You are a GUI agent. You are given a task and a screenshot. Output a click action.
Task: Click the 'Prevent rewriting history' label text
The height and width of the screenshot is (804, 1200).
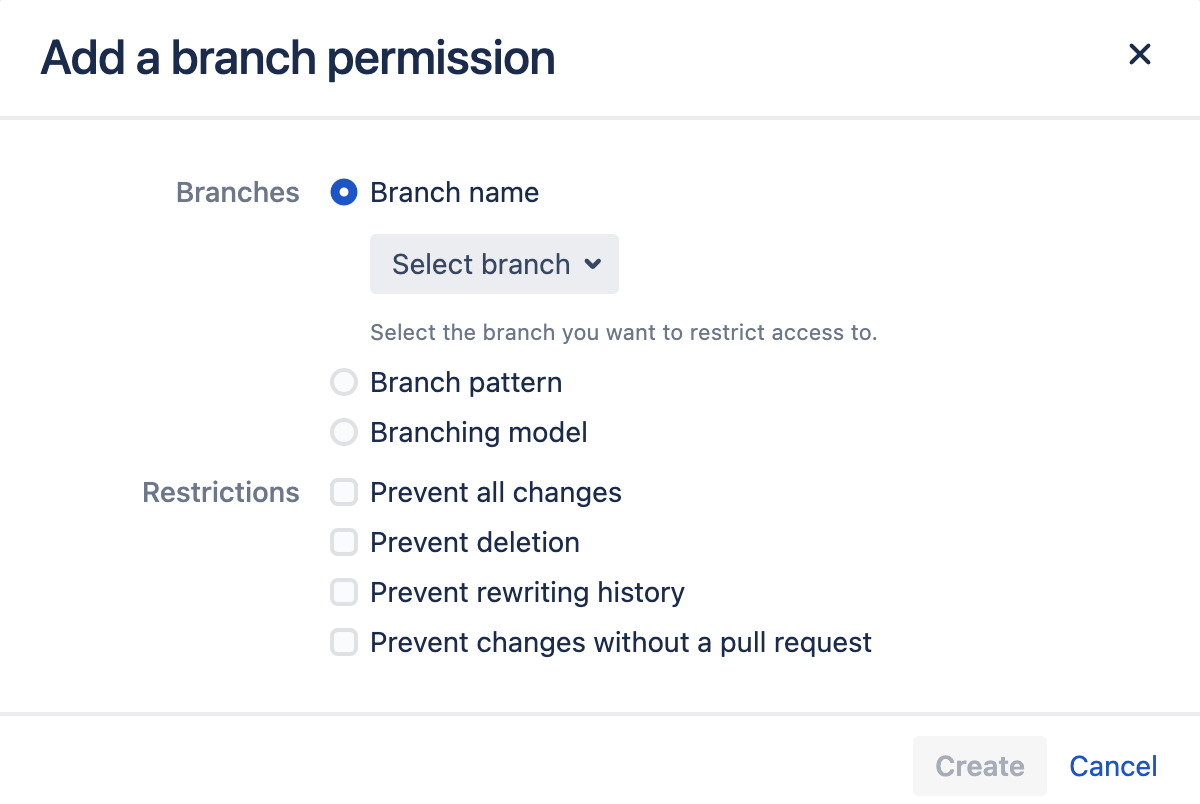[x=527, y=592]
